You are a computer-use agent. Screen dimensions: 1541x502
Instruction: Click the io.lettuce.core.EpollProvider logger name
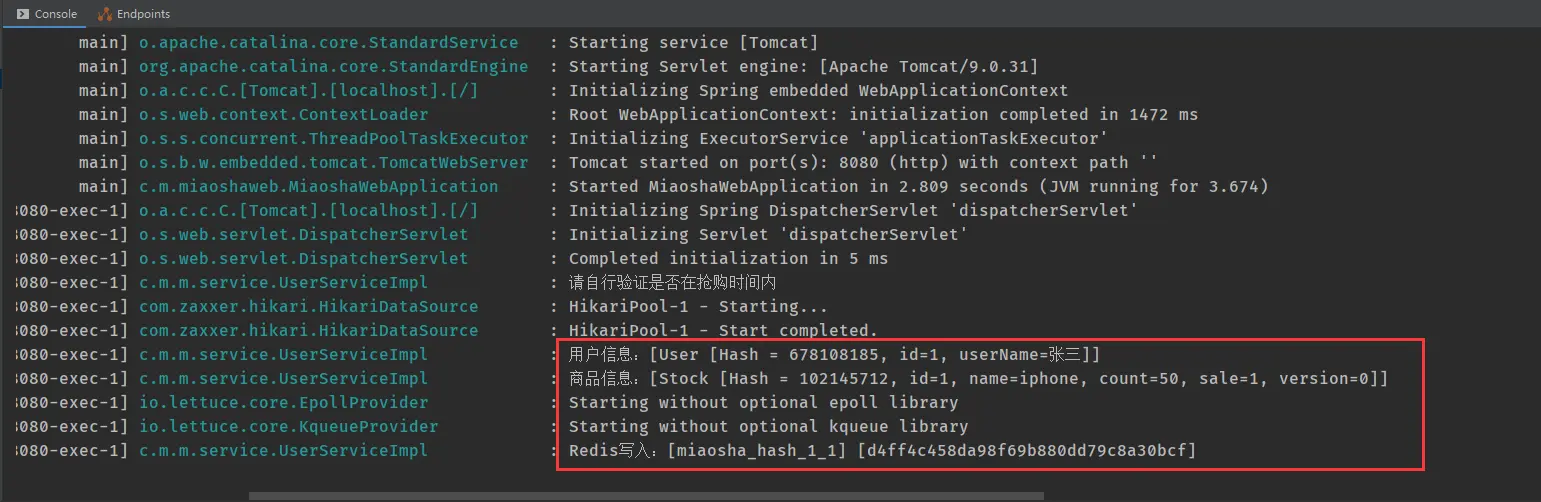click(x=283, y=402)
